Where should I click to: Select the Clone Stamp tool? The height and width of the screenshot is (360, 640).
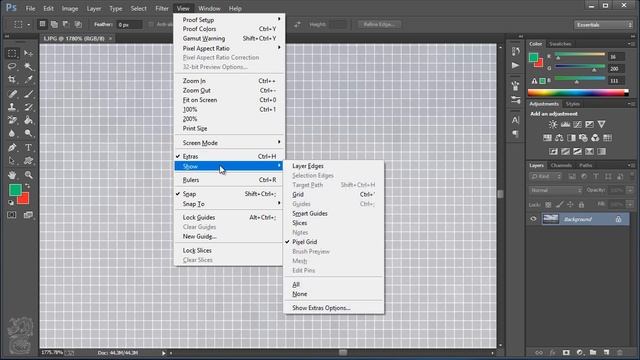(12, 107)
